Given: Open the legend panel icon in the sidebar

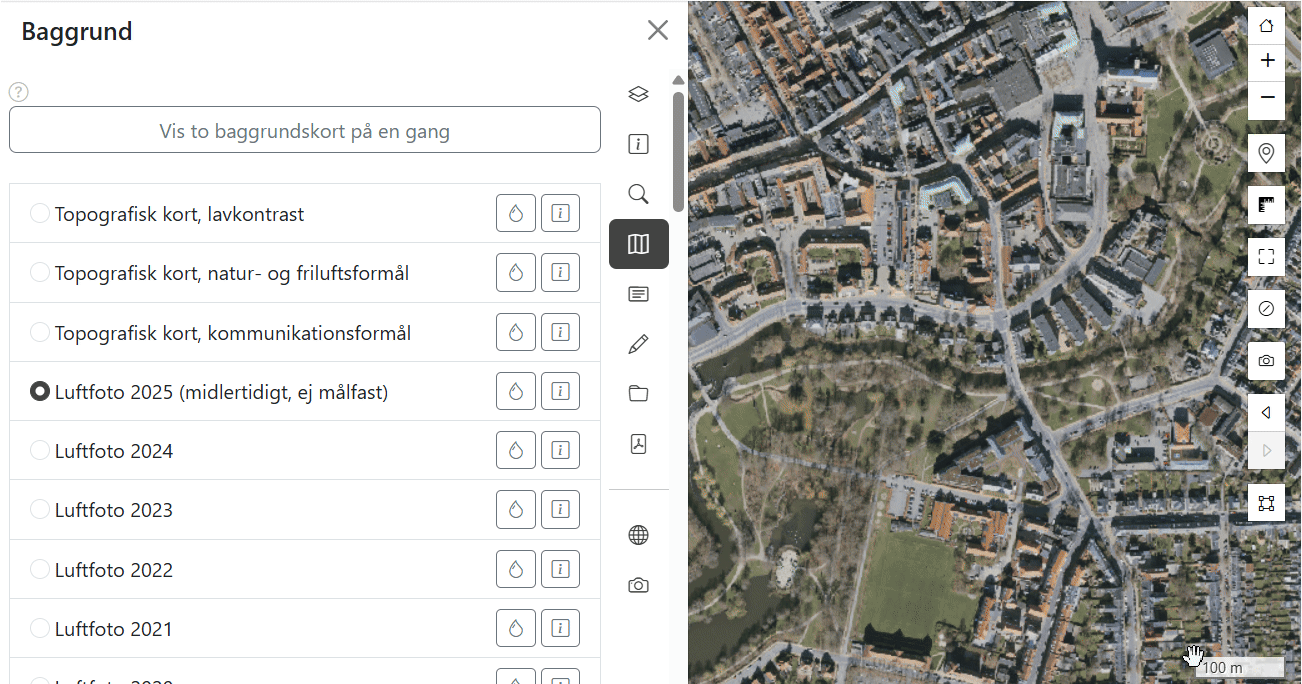Looking at the screenshot, I should click(638, 294).
